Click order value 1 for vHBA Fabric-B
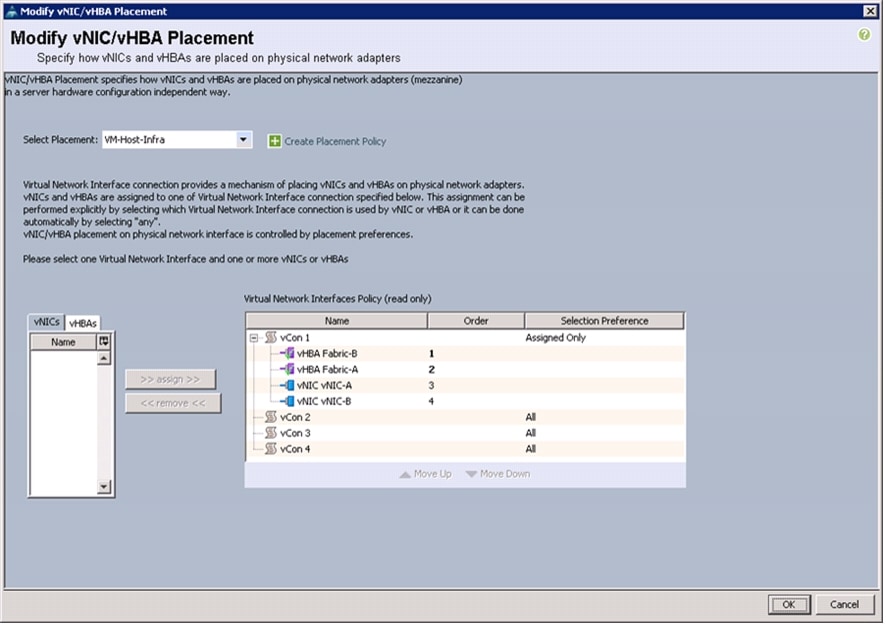 pos(431,353)
